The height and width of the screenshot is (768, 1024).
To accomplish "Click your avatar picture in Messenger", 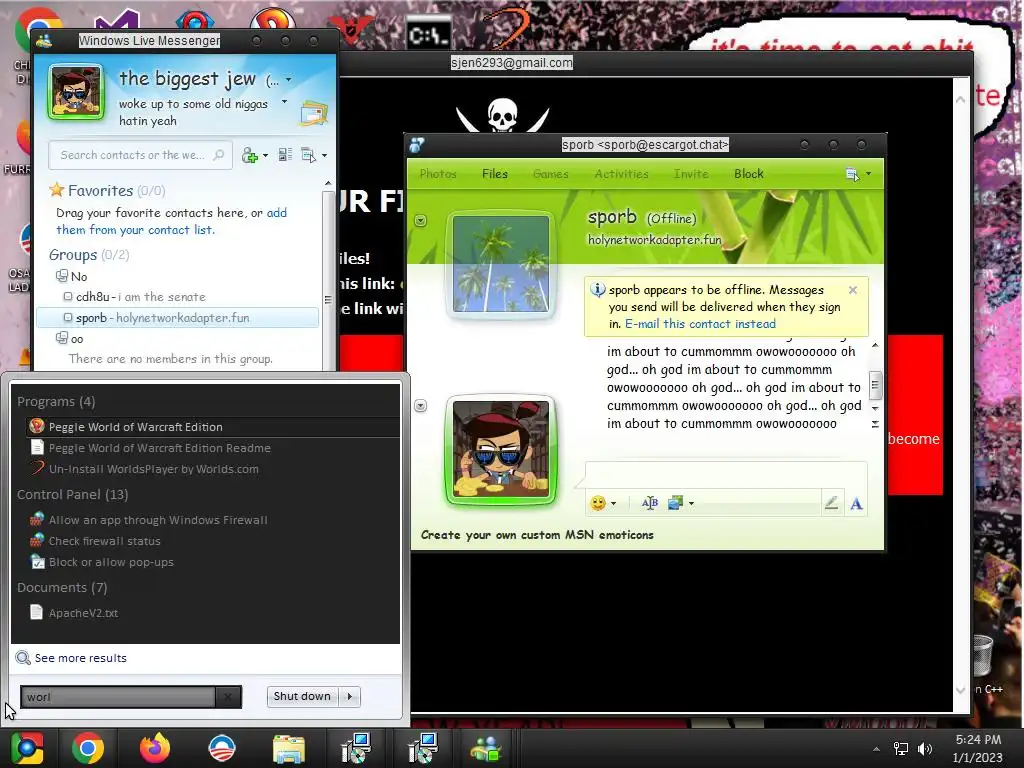I will [76, 92].
